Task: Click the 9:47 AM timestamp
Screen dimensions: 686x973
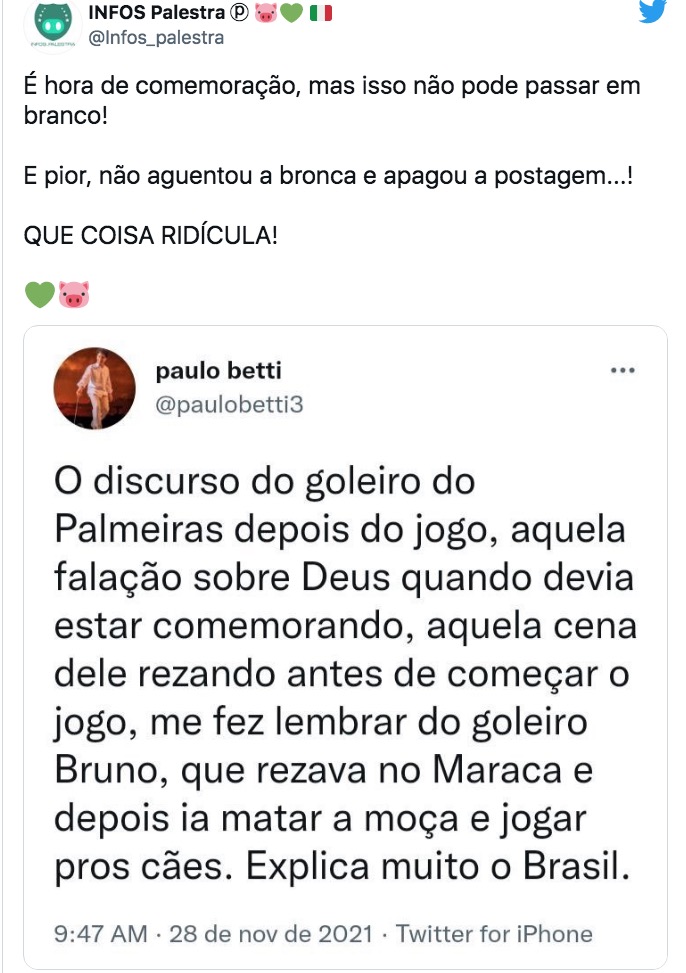Action: [x=100, y=934]
